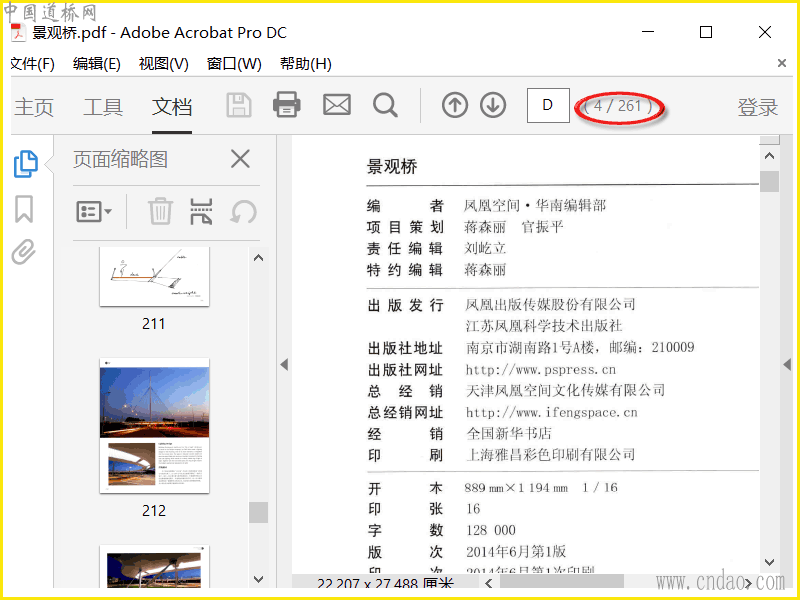Viewport: 800px width, 600px height.
Task: Open the 视图(V) menu
Action: [x=163, y=64]
